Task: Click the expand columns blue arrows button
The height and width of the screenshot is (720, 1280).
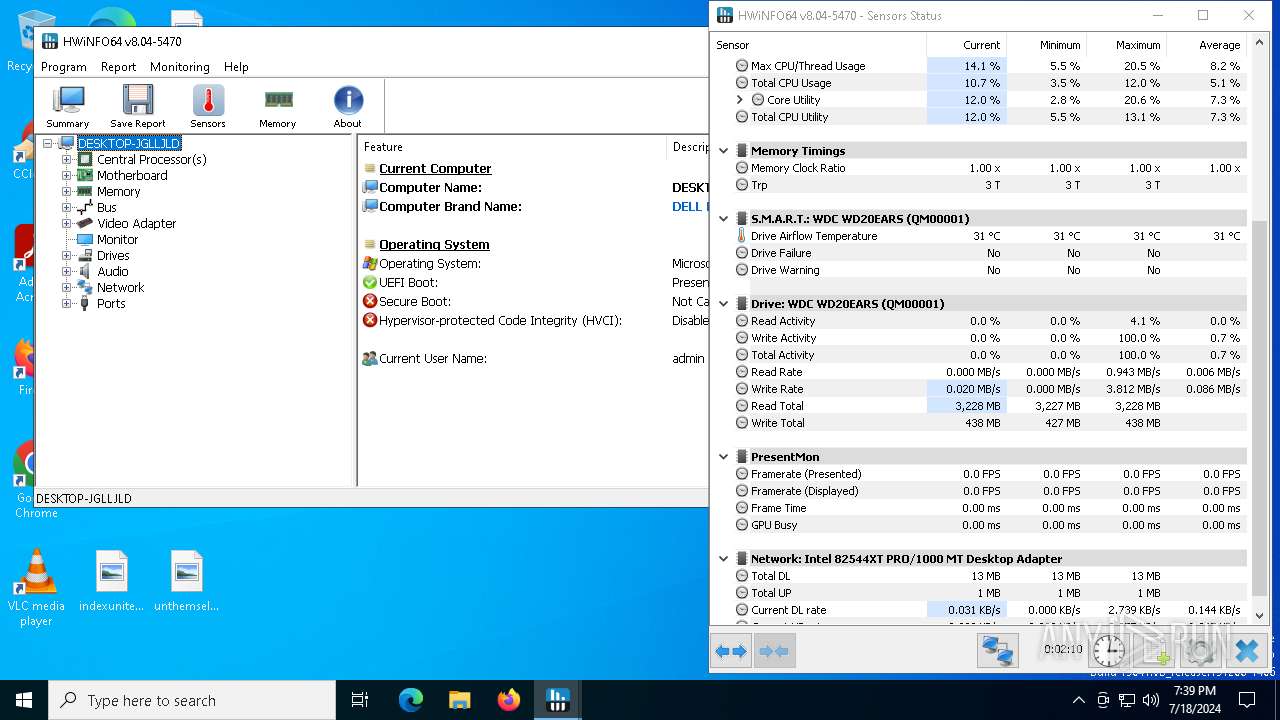Action: click(x=731, y=651)
